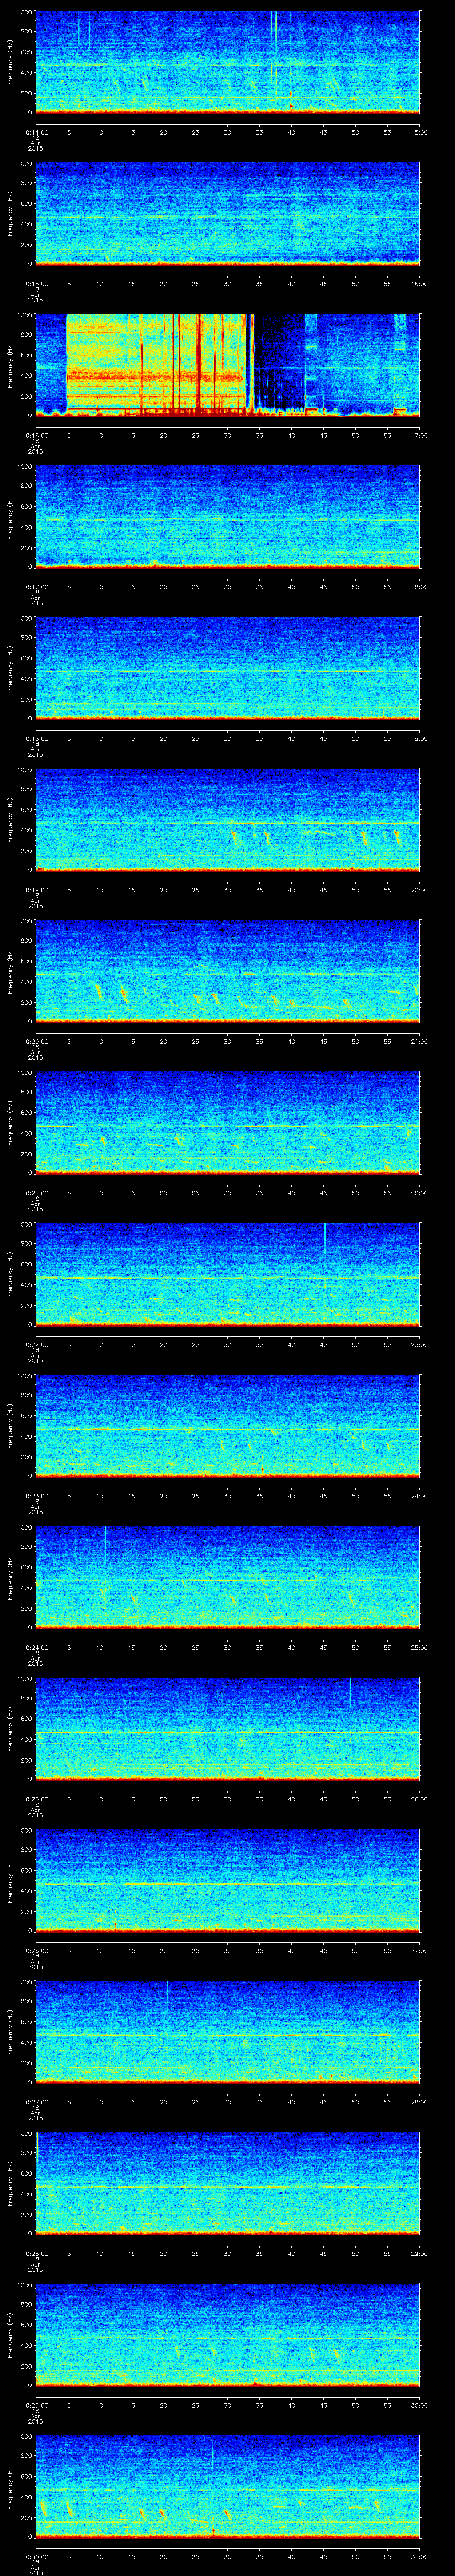Click the 31:00 end time label on the last axis
Viewport: 455px width, 2576px height.
pyautogui.click(x=420, y=2556)
